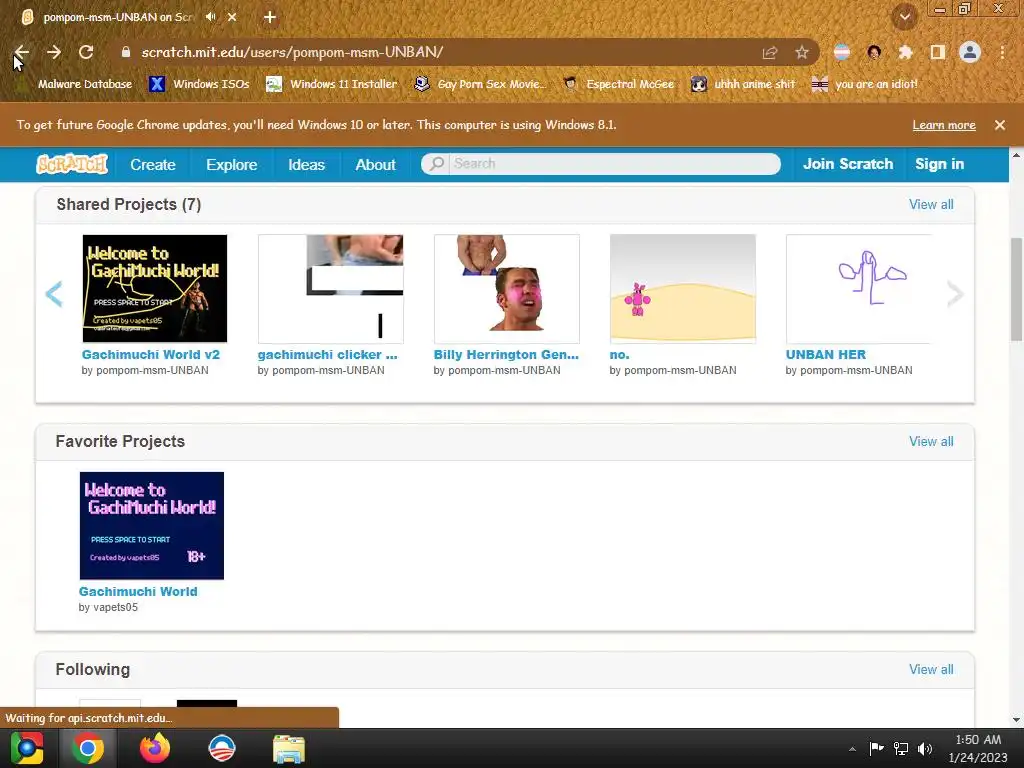Open the Espectral McGee bookmark
The width and height of the screenshot is (1024, 768).
tap(619, 84)
